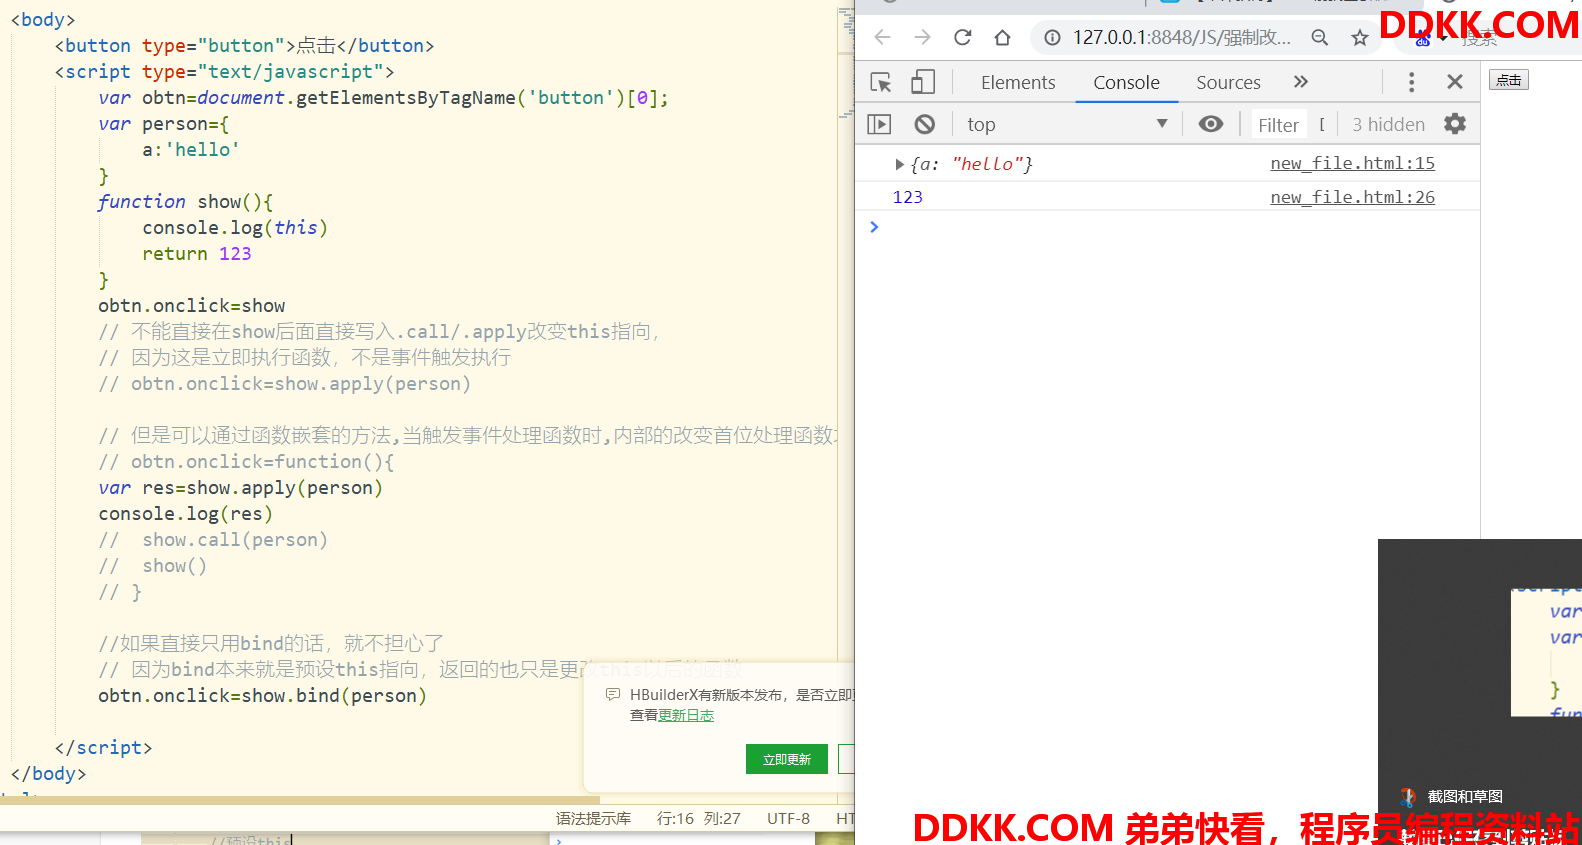Image resolution: width=1582 pixels, height=845 pixels.
Task: Show the console sidebar
Action: coord(879,124)
